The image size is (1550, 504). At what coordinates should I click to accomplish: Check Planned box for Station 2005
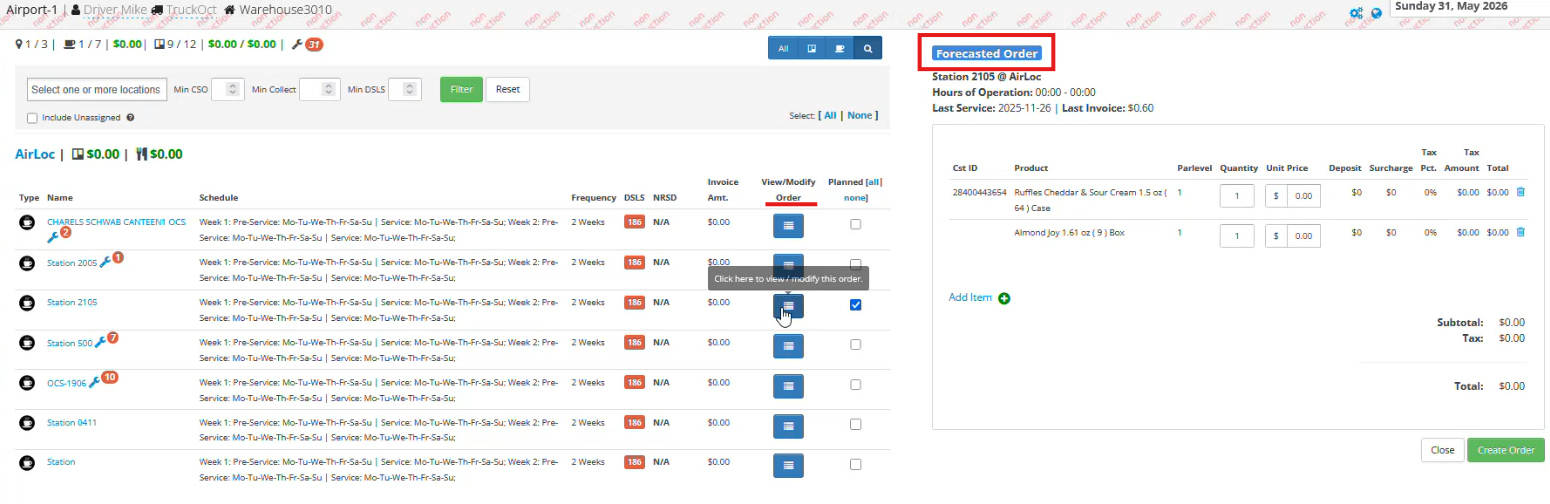coord(855,265)
